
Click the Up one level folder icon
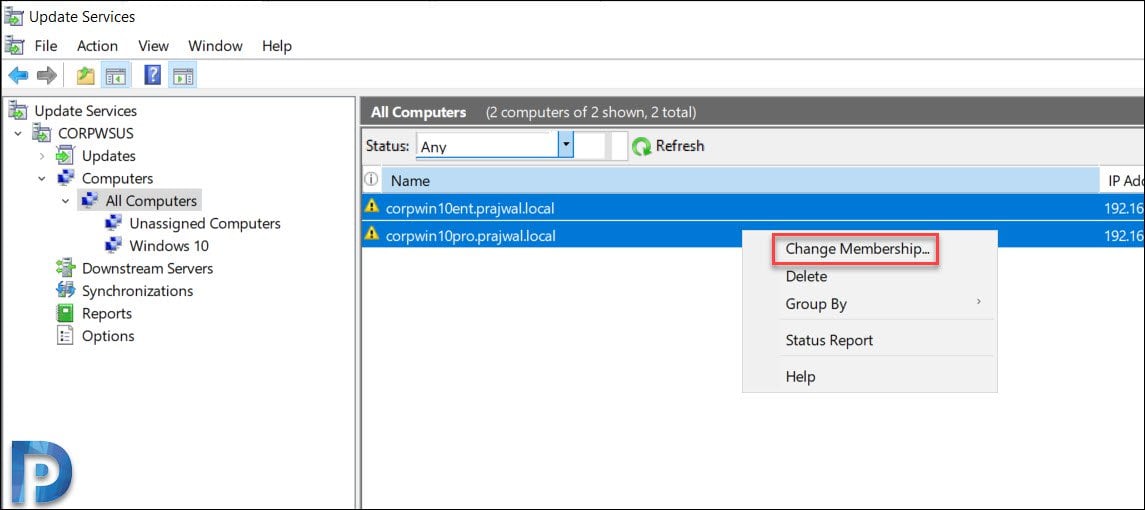tap(85, 75)
